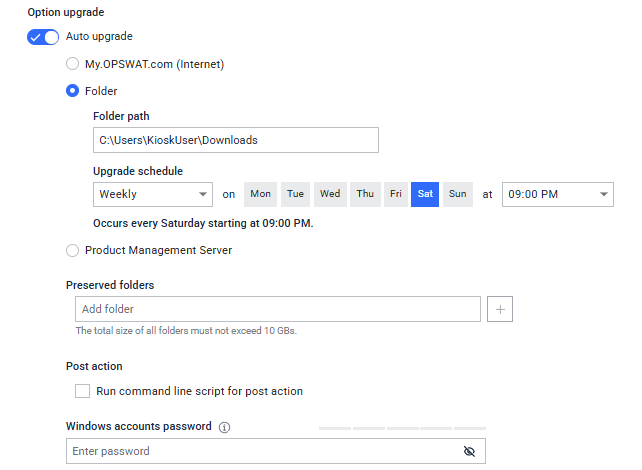Click the Folder path input field
Image resolution: width=642 pixels, height=470 pixels.
coord(236,140)
